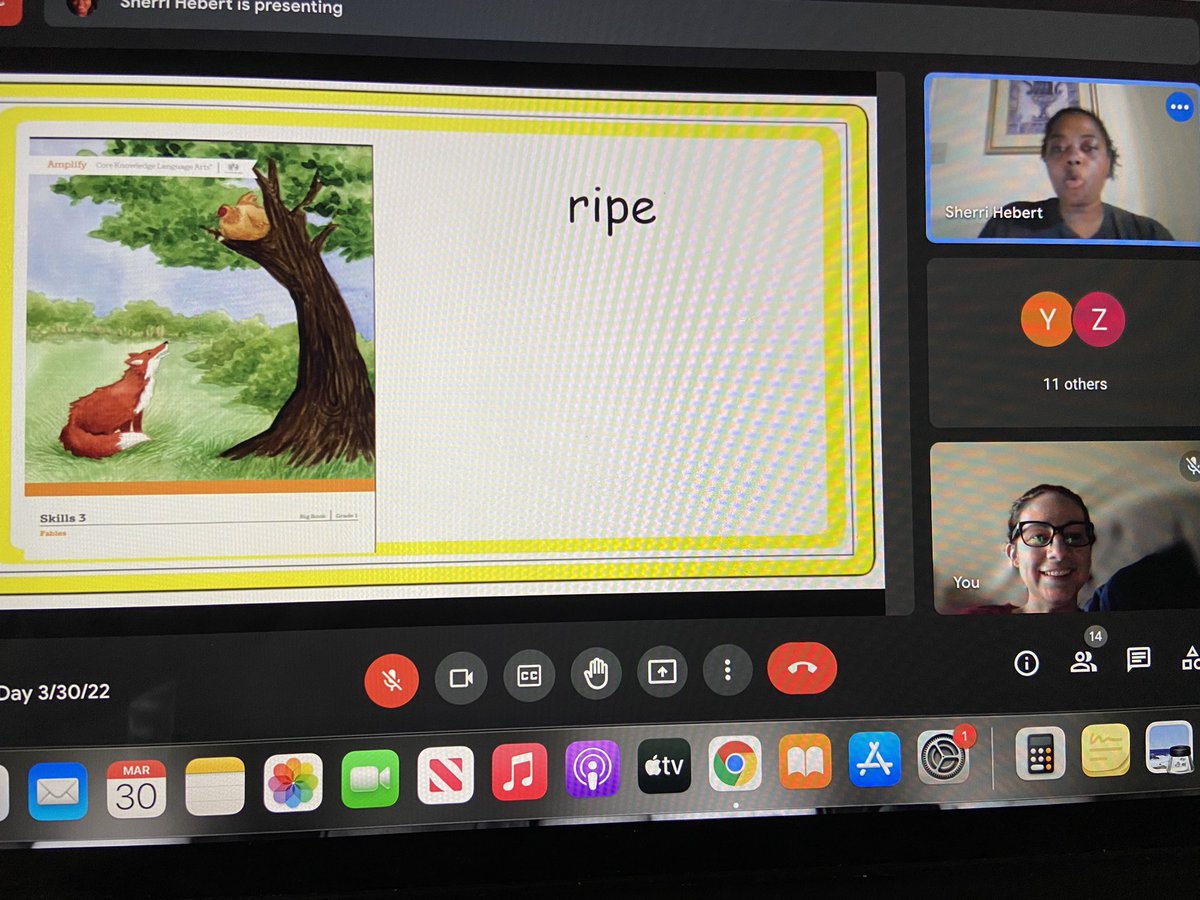Toggle the camera button in call controls
The height and width of the screenshot is (900, 1200).
point(461,678)
